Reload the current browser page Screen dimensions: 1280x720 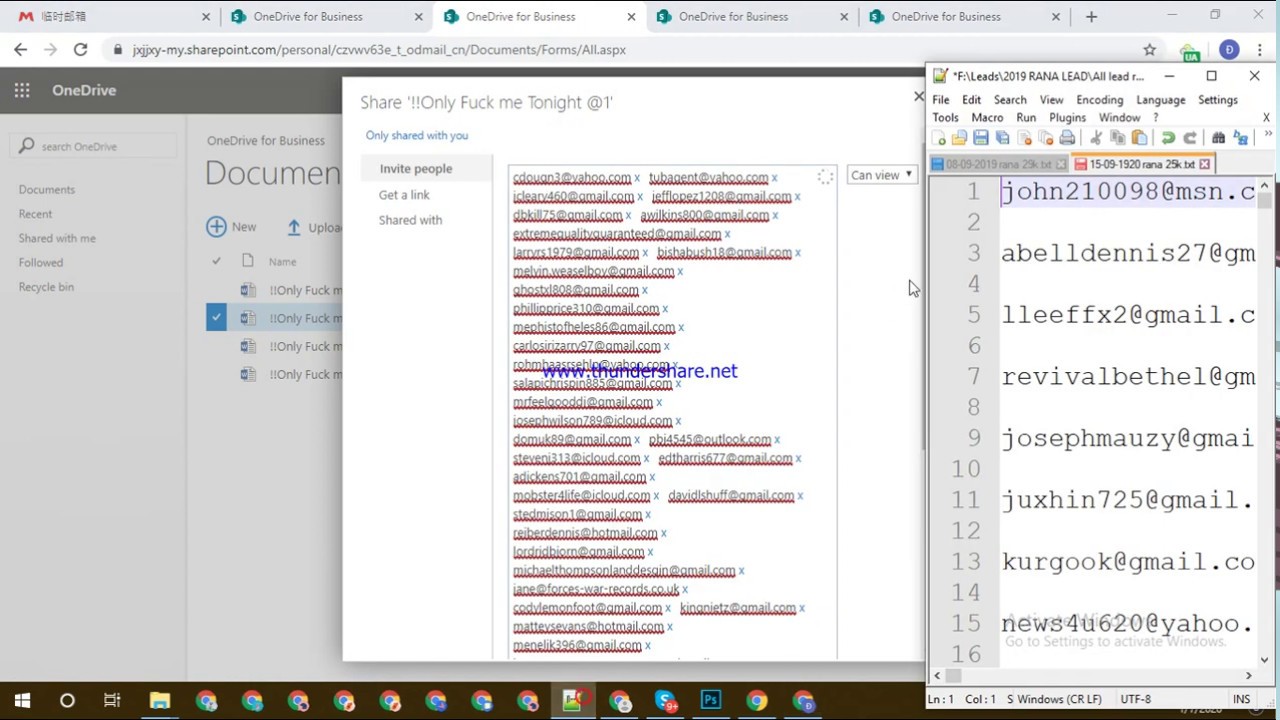click(x=80, y=49)
